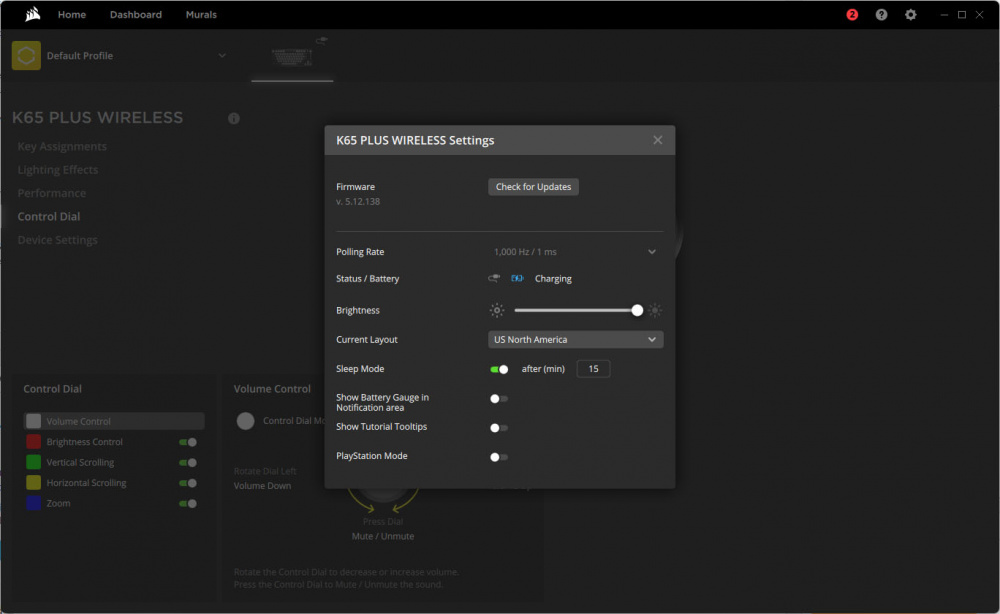Click the 'Brightness Control' label
1000x614 pixels.
(84, 442)
